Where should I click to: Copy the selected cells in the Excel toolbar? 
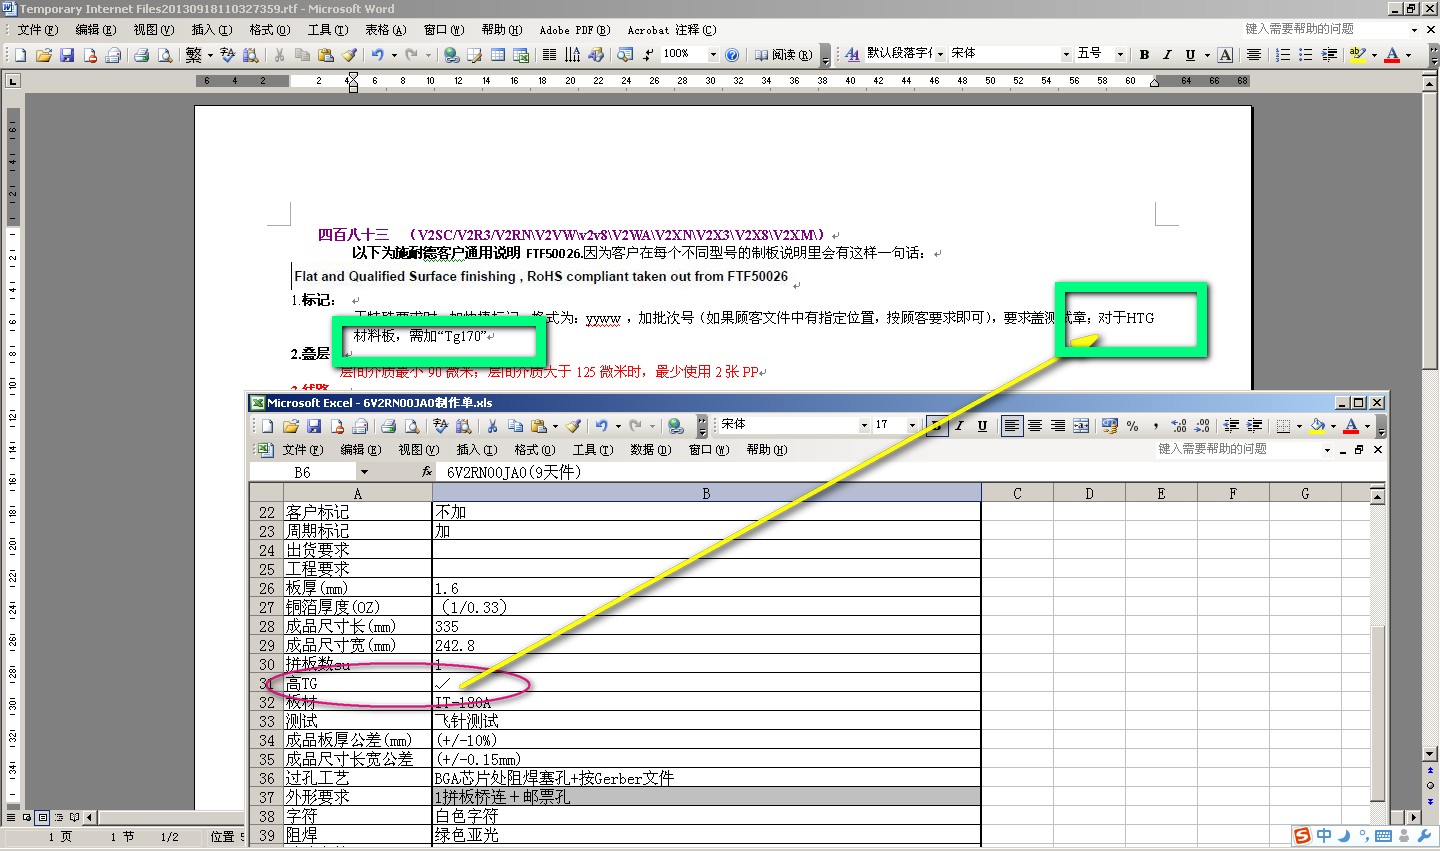pos(515,426)
